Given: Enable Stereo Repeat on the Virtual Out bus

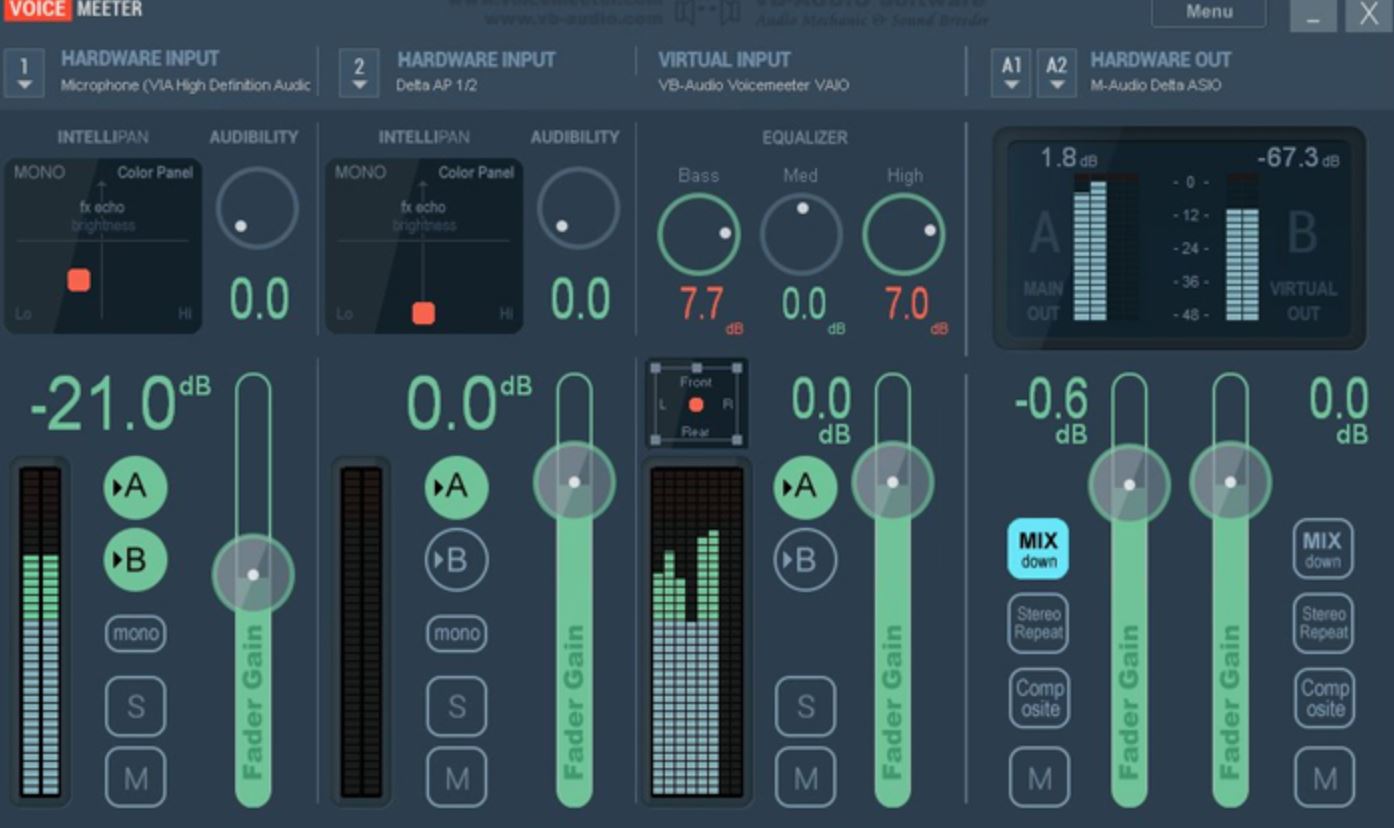Looking at the screenshot, I should click(x=1323, y=623).
